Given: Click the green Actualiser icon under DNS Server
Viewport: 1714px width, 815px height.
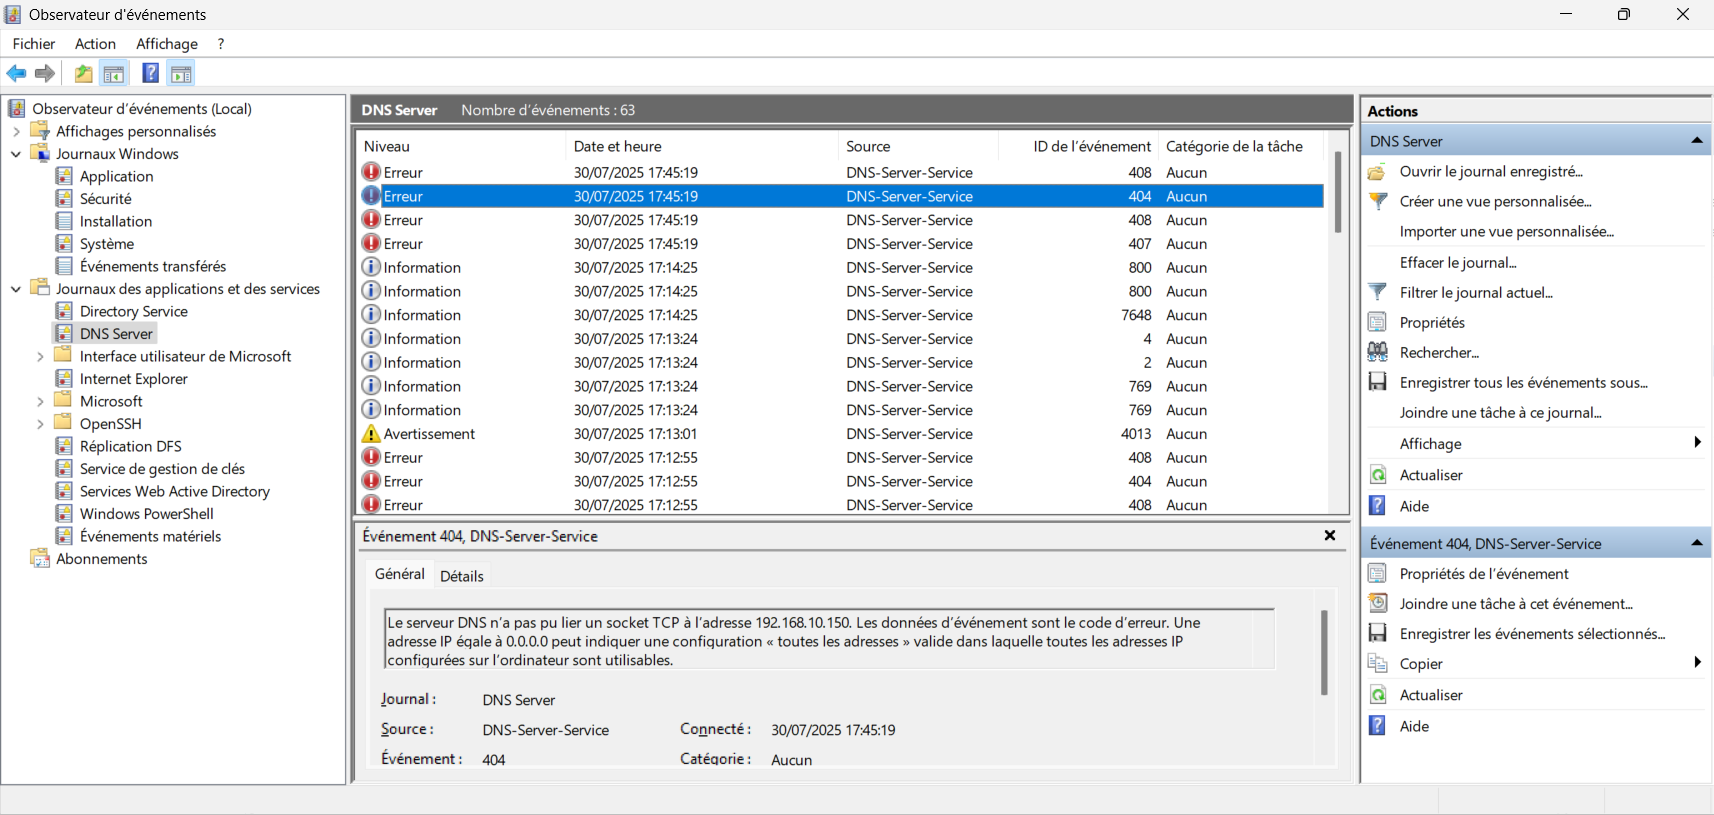Looking at the screenshot, I should [x=1377, y=475].
